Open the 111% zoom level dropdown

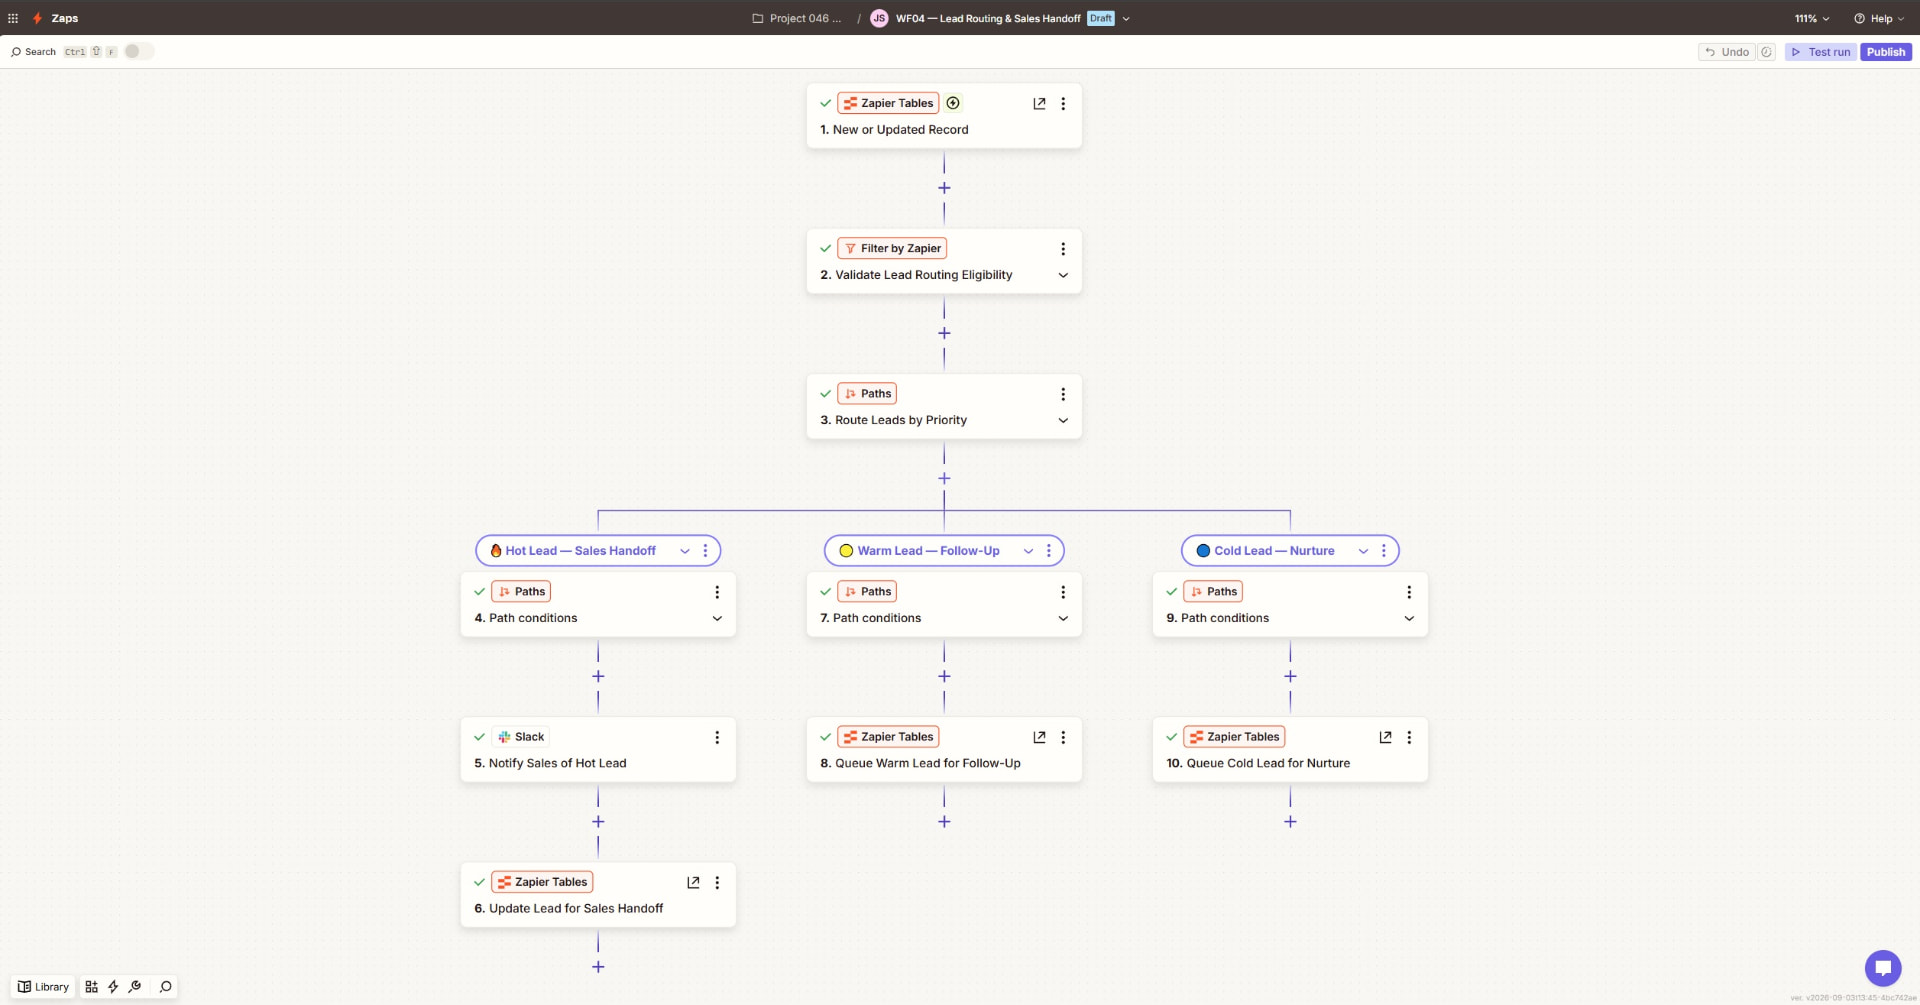click(1812, 18)
